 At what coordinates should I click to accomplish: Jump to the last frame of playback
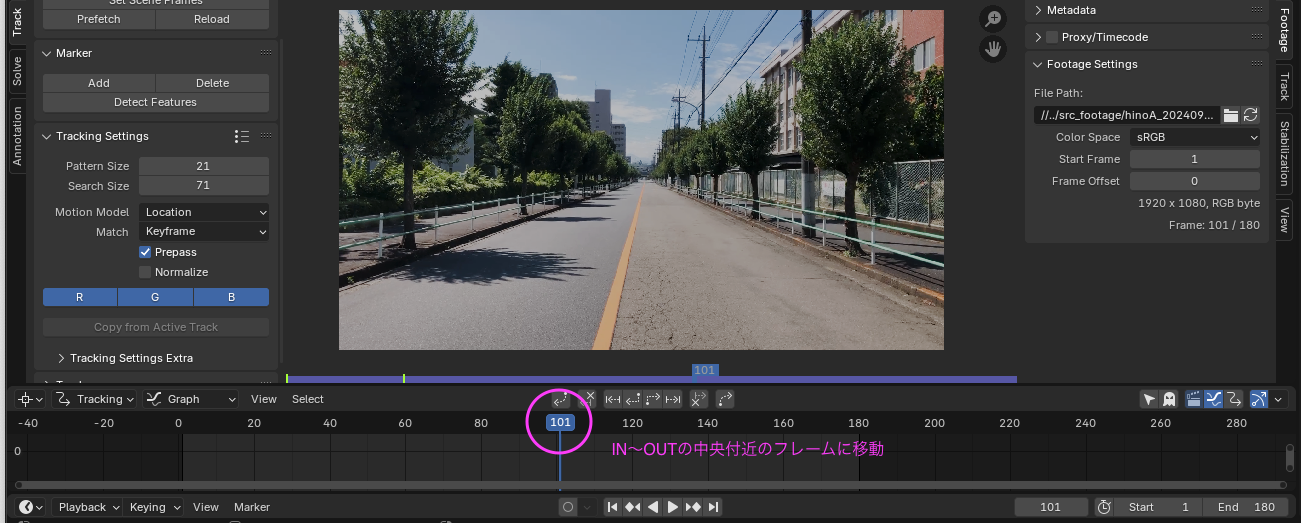(713, 507)
